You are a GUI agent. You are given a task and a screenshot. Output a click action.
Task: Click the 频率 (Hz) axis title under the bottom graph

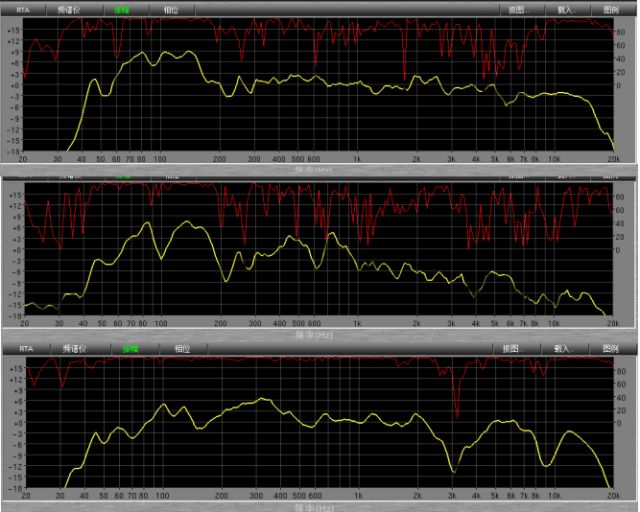coord(314,508)
